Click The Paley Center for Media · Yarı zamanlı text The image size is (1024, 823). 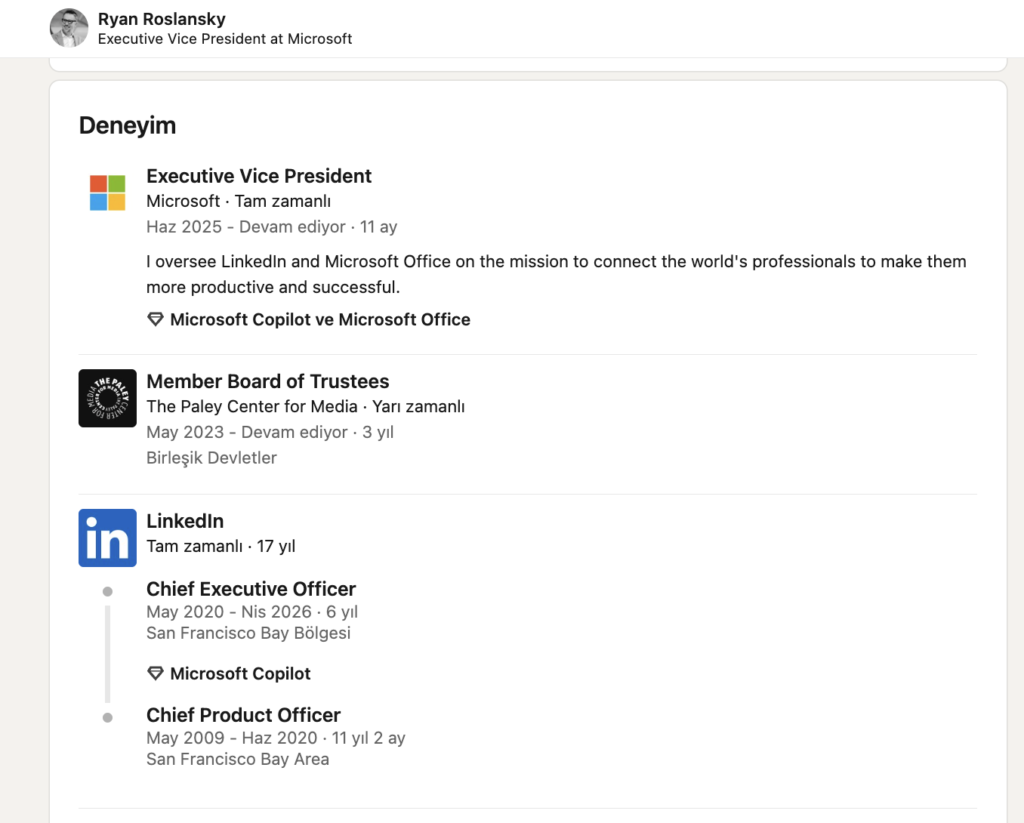305,406
